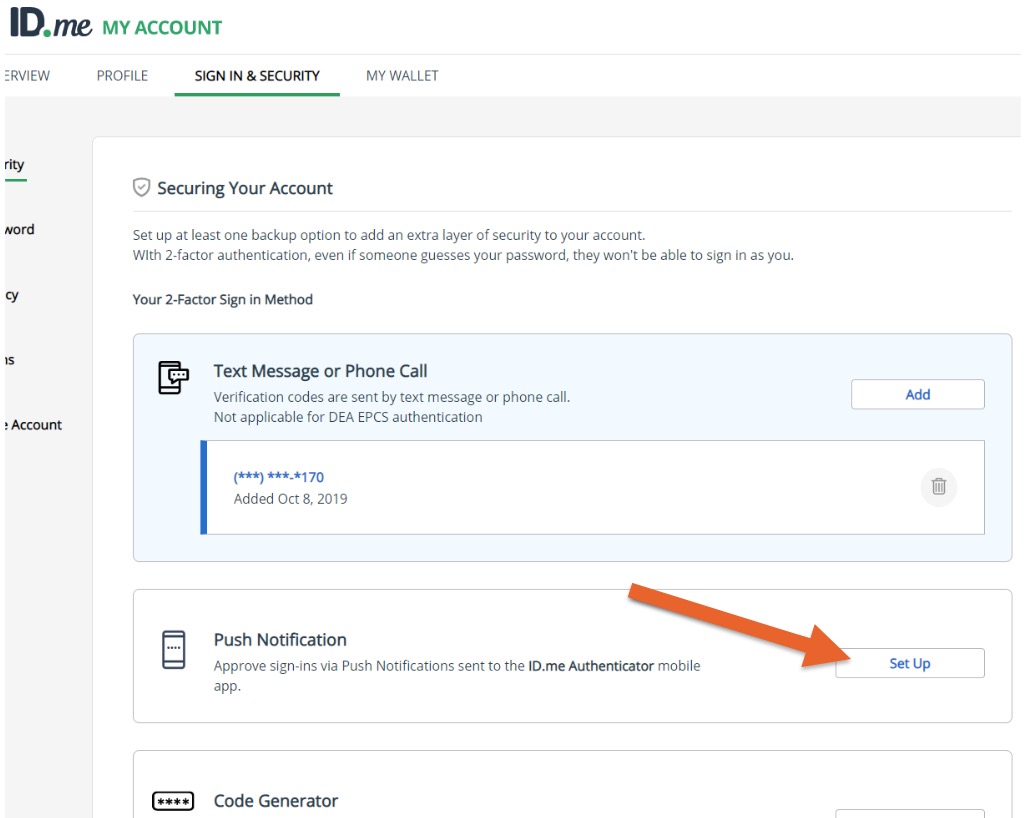The height and width of the screenshot is (818, 1024).
Task: Delete the phone number with trash icon
Action: tap(938, 486)
